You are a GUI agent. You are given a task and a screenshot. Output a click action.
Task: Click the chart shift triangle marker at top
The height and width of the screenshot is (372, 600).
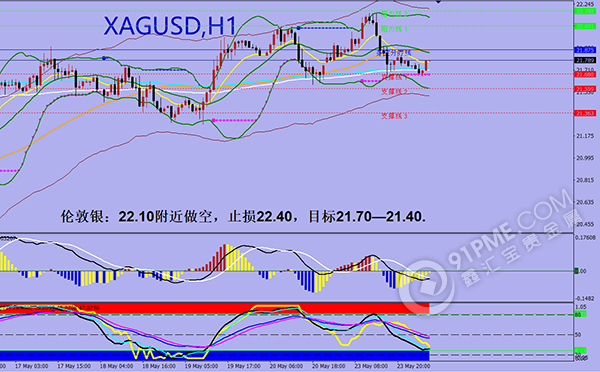click(438, 2)
